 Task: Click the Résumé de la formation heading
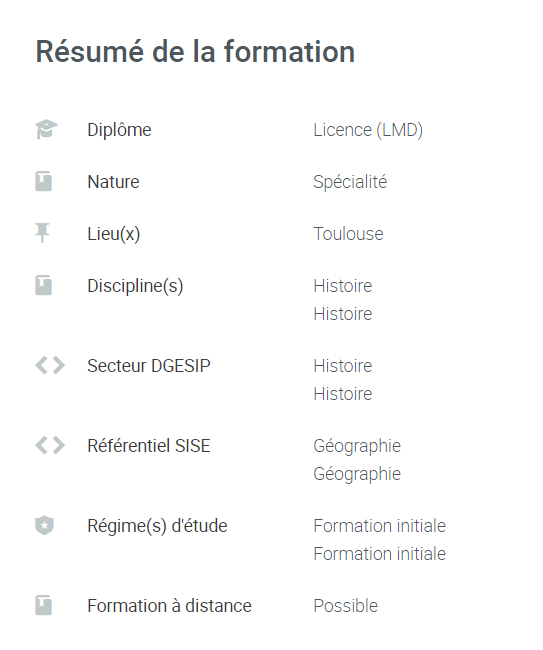point(195,52)
